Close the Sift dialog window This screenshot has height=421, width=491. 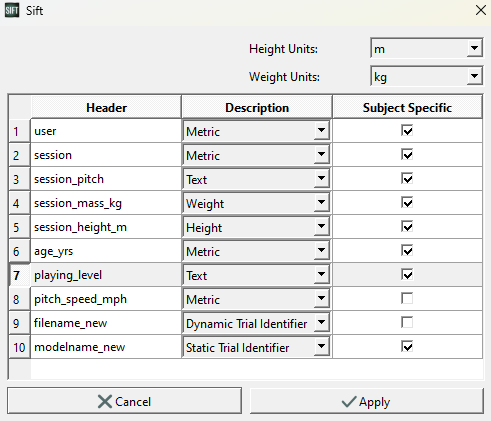(x=481, y=10)
